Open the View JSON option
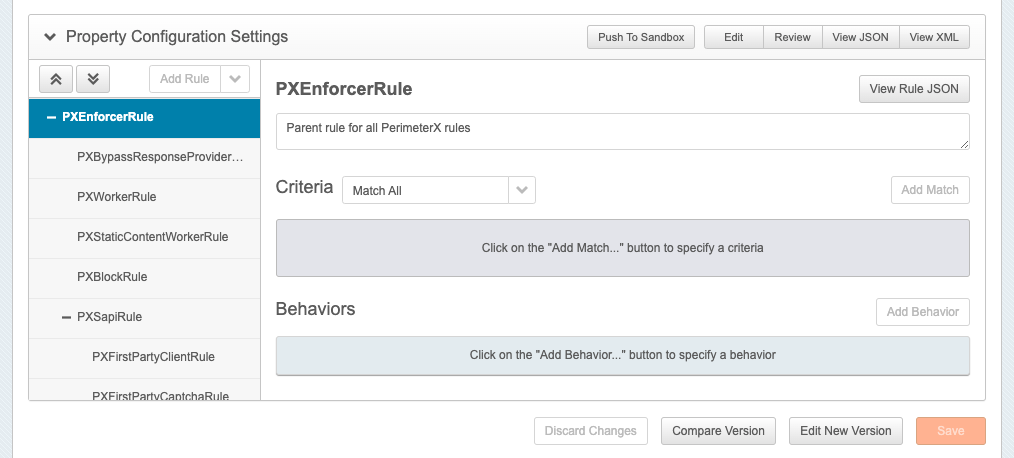The height and width of the screenshot is (458, 1014). click(858, 37)
